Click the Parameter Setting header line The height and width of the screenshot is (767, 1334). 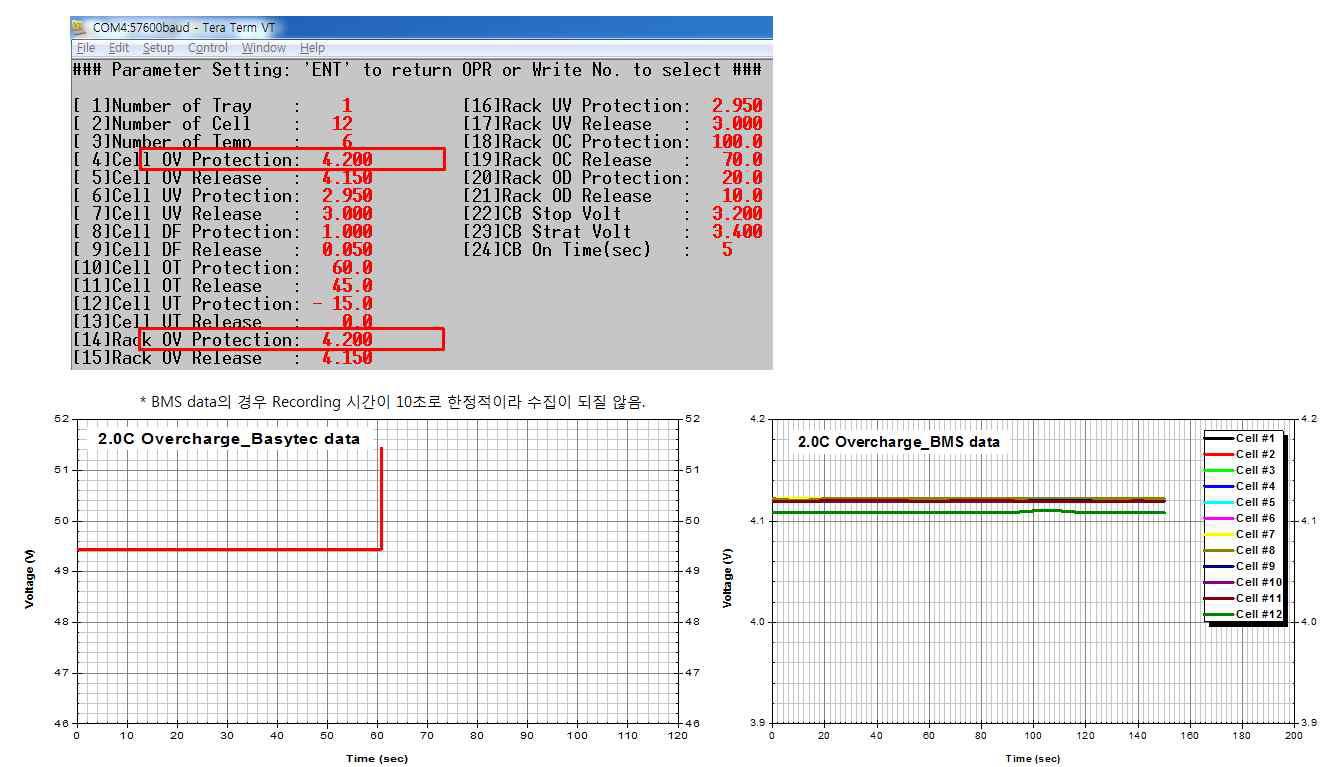click(417, 70)
